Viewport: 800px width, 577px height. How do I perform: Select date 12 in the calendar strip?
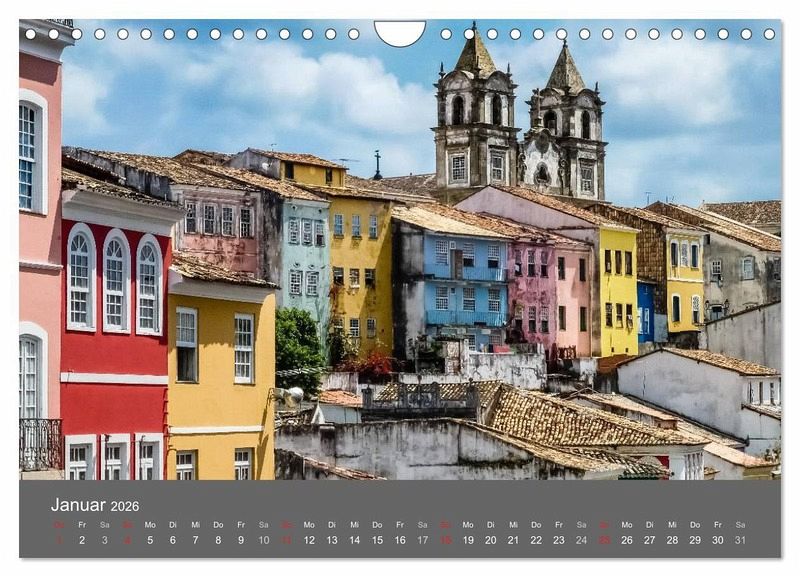[x=309, y=540]
